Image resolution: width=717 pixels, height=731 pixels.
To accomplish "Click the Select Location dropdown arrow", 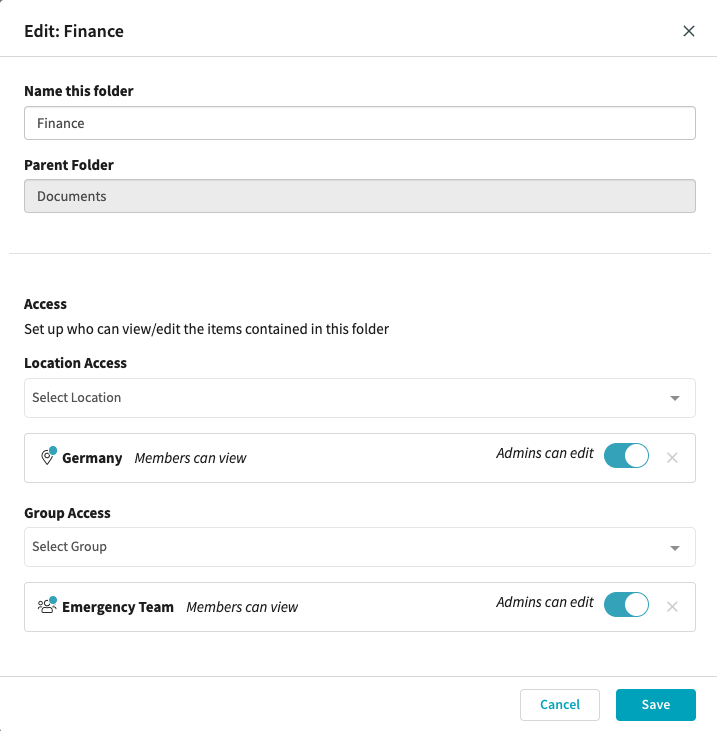I will click(x=675, y=398).
